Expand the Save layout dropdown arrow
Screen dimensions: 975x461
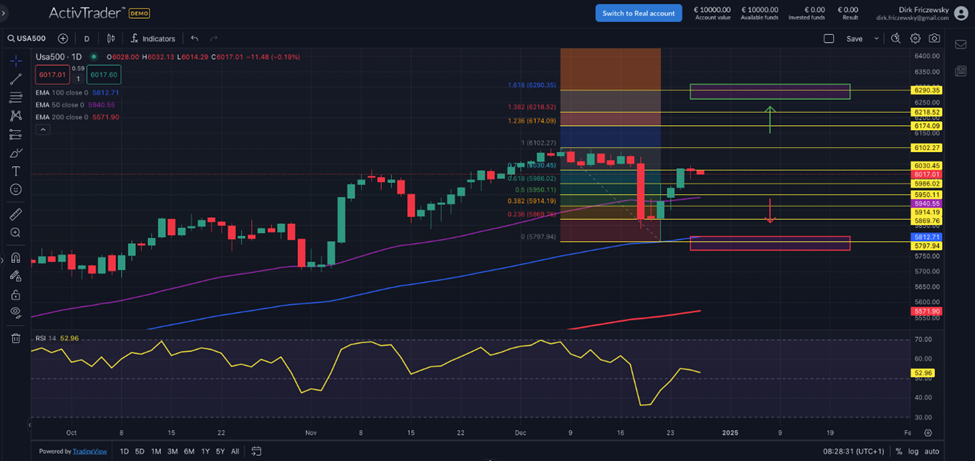coord(877,38)
